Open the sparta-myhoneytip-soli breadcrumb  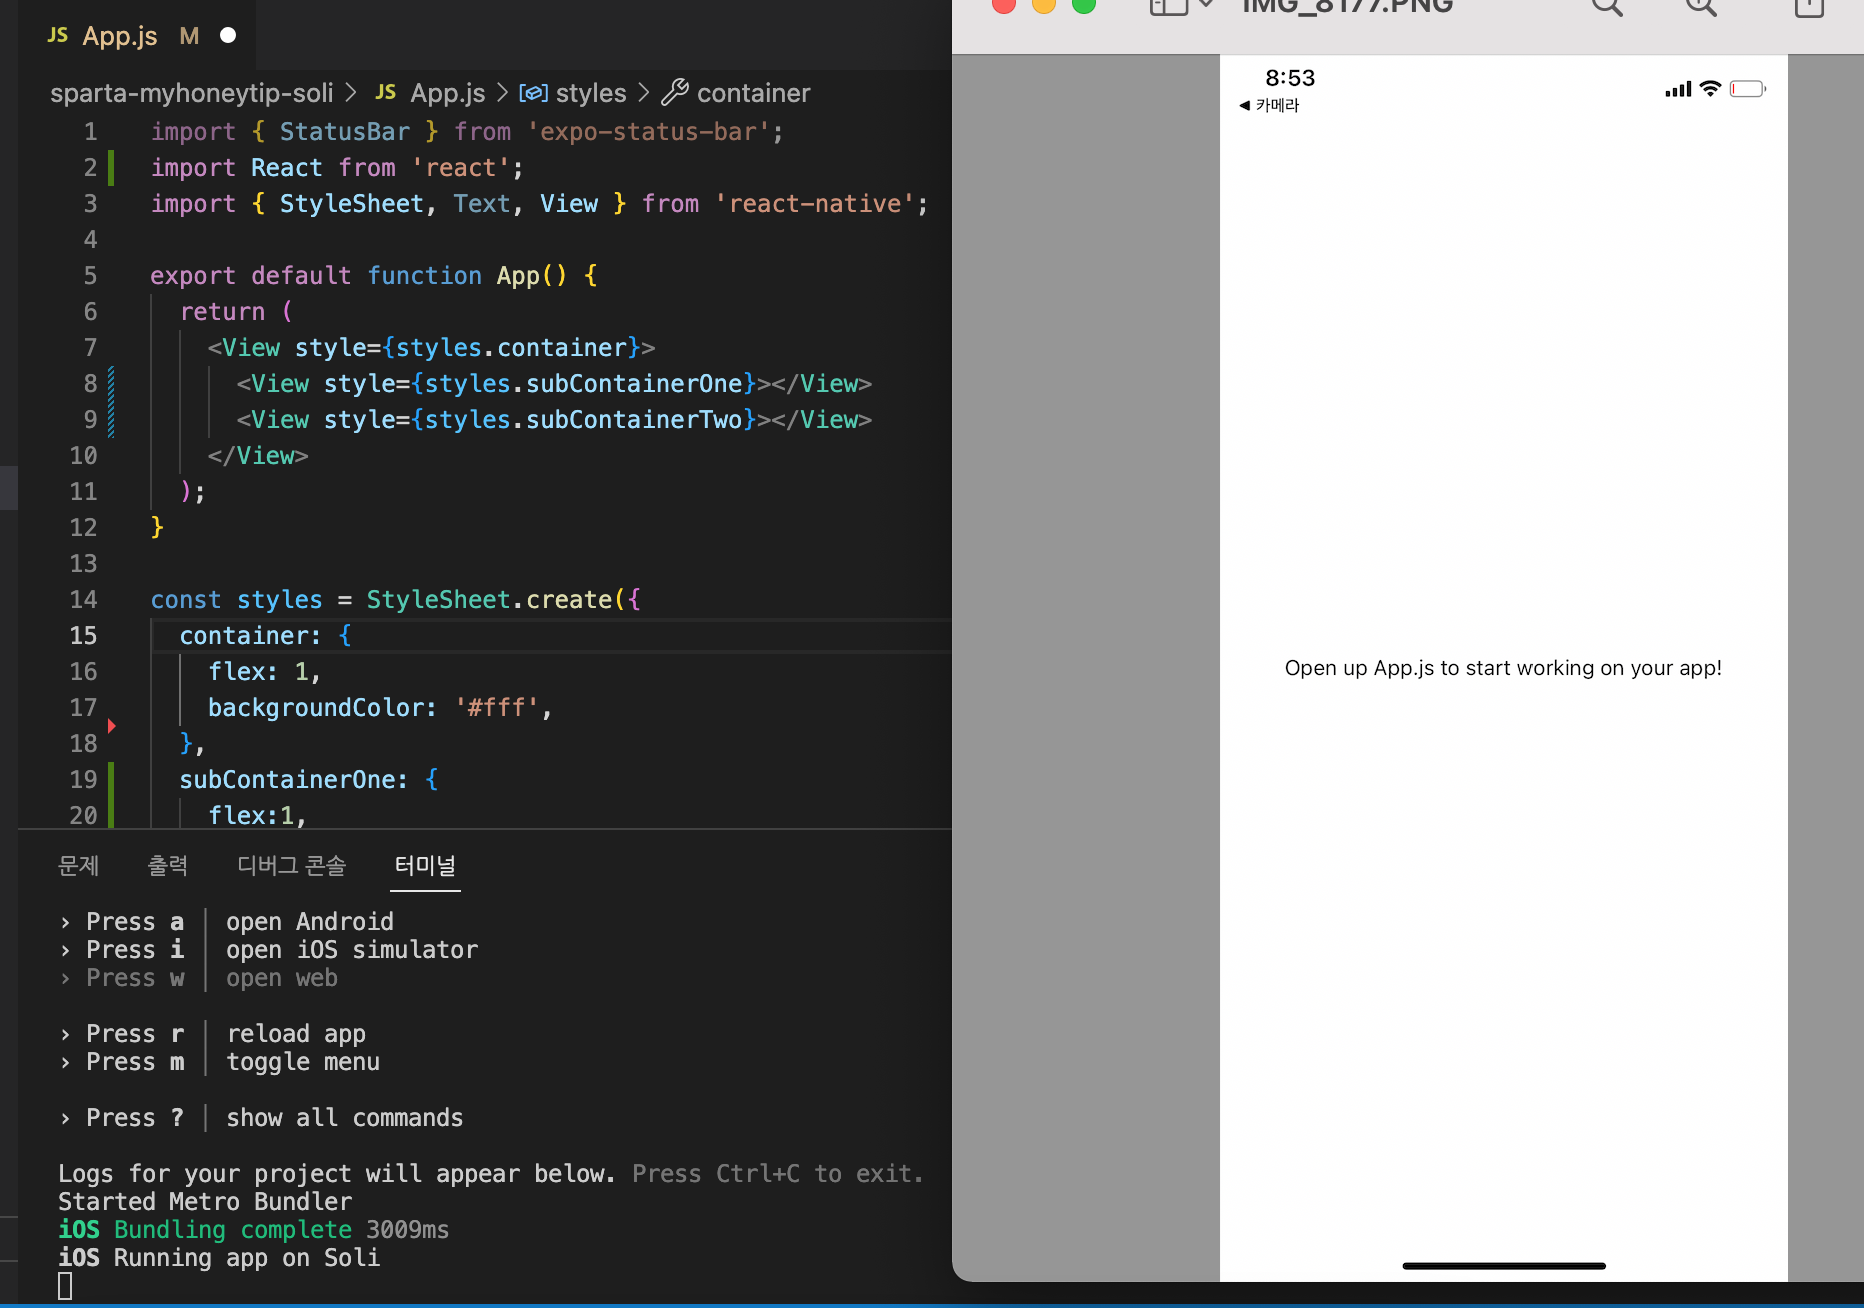tap(191, 93)
